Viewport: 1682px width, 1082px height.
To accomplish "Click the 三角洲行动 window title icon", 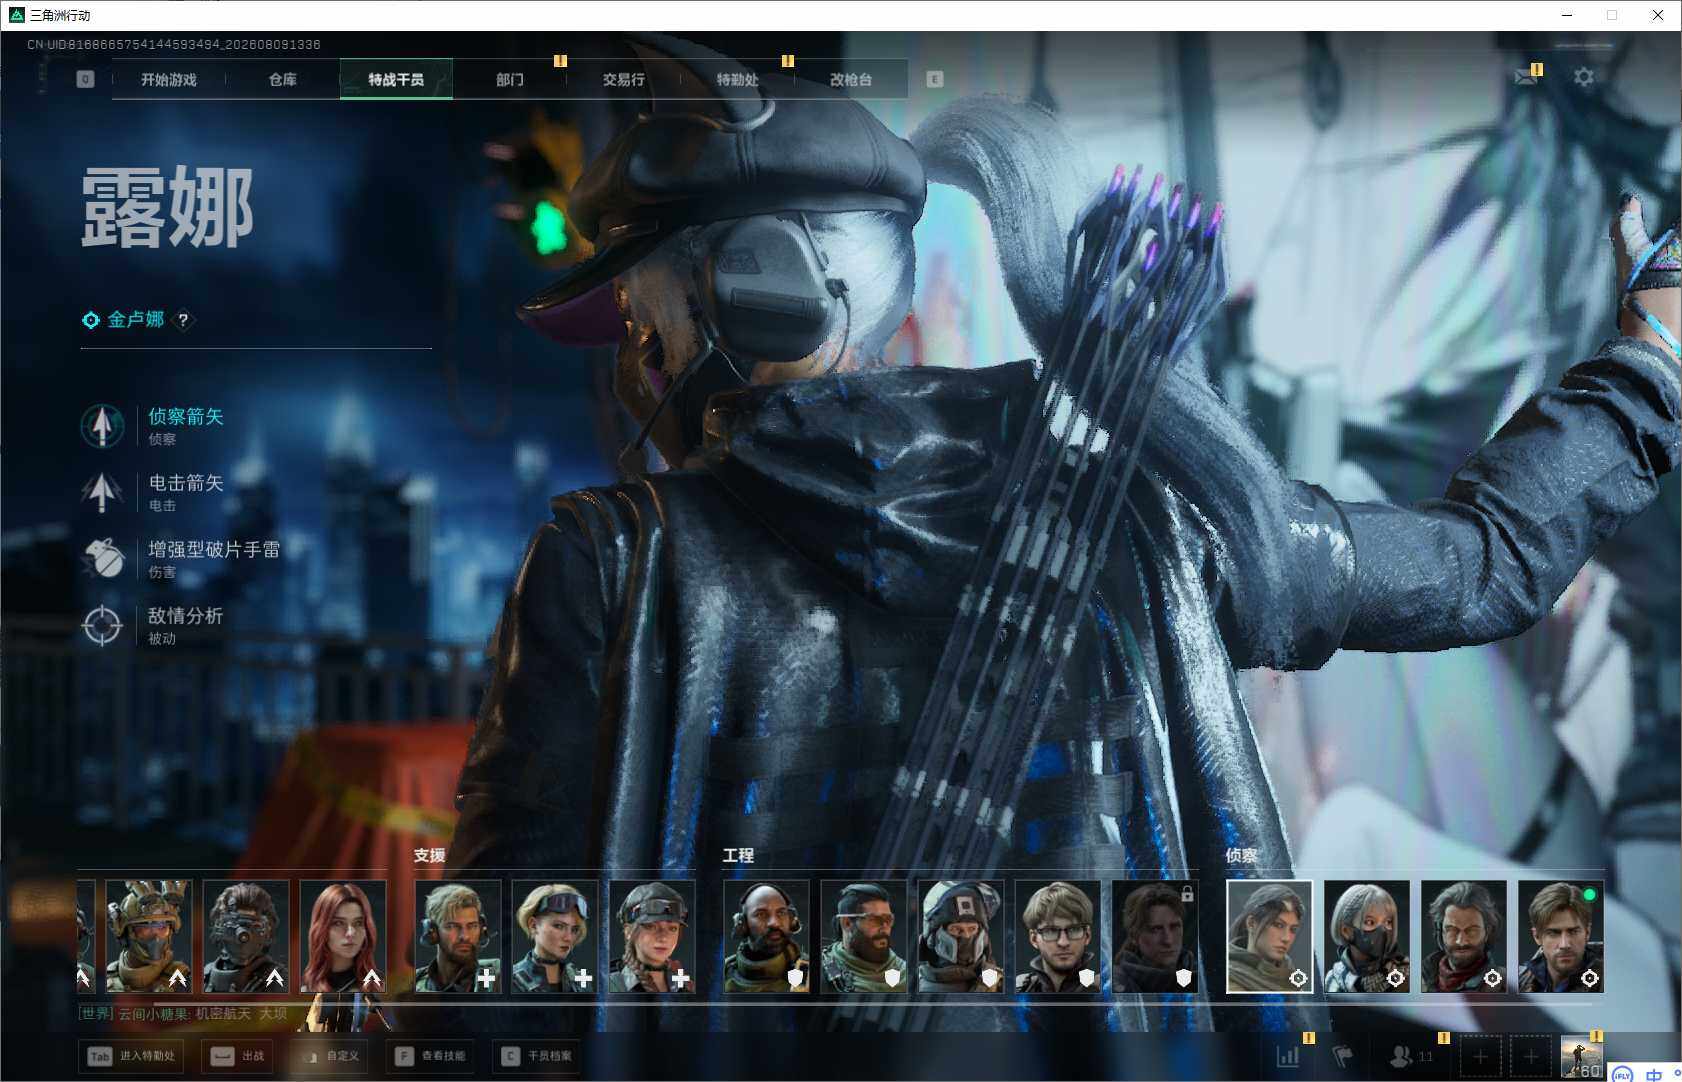I will pyautogui.click(x=16, y=15).
